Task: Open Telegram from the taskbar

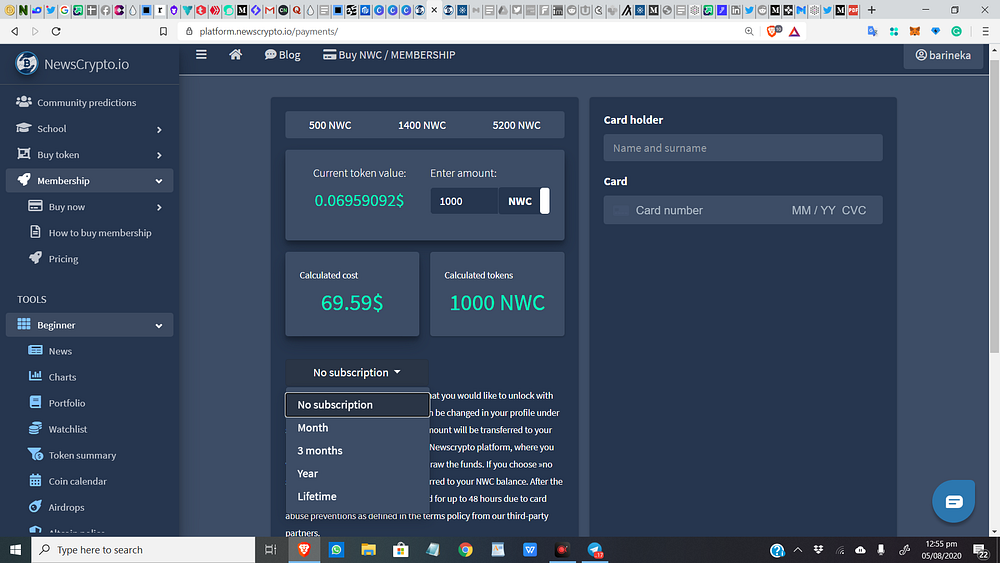Action: (594, 550)
